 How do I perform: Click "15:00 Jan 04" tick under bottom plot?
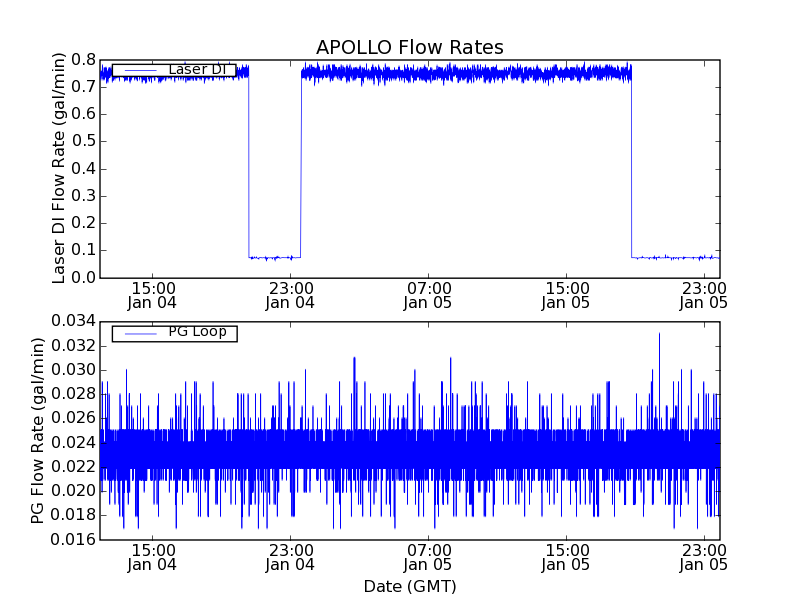[152, 557]
